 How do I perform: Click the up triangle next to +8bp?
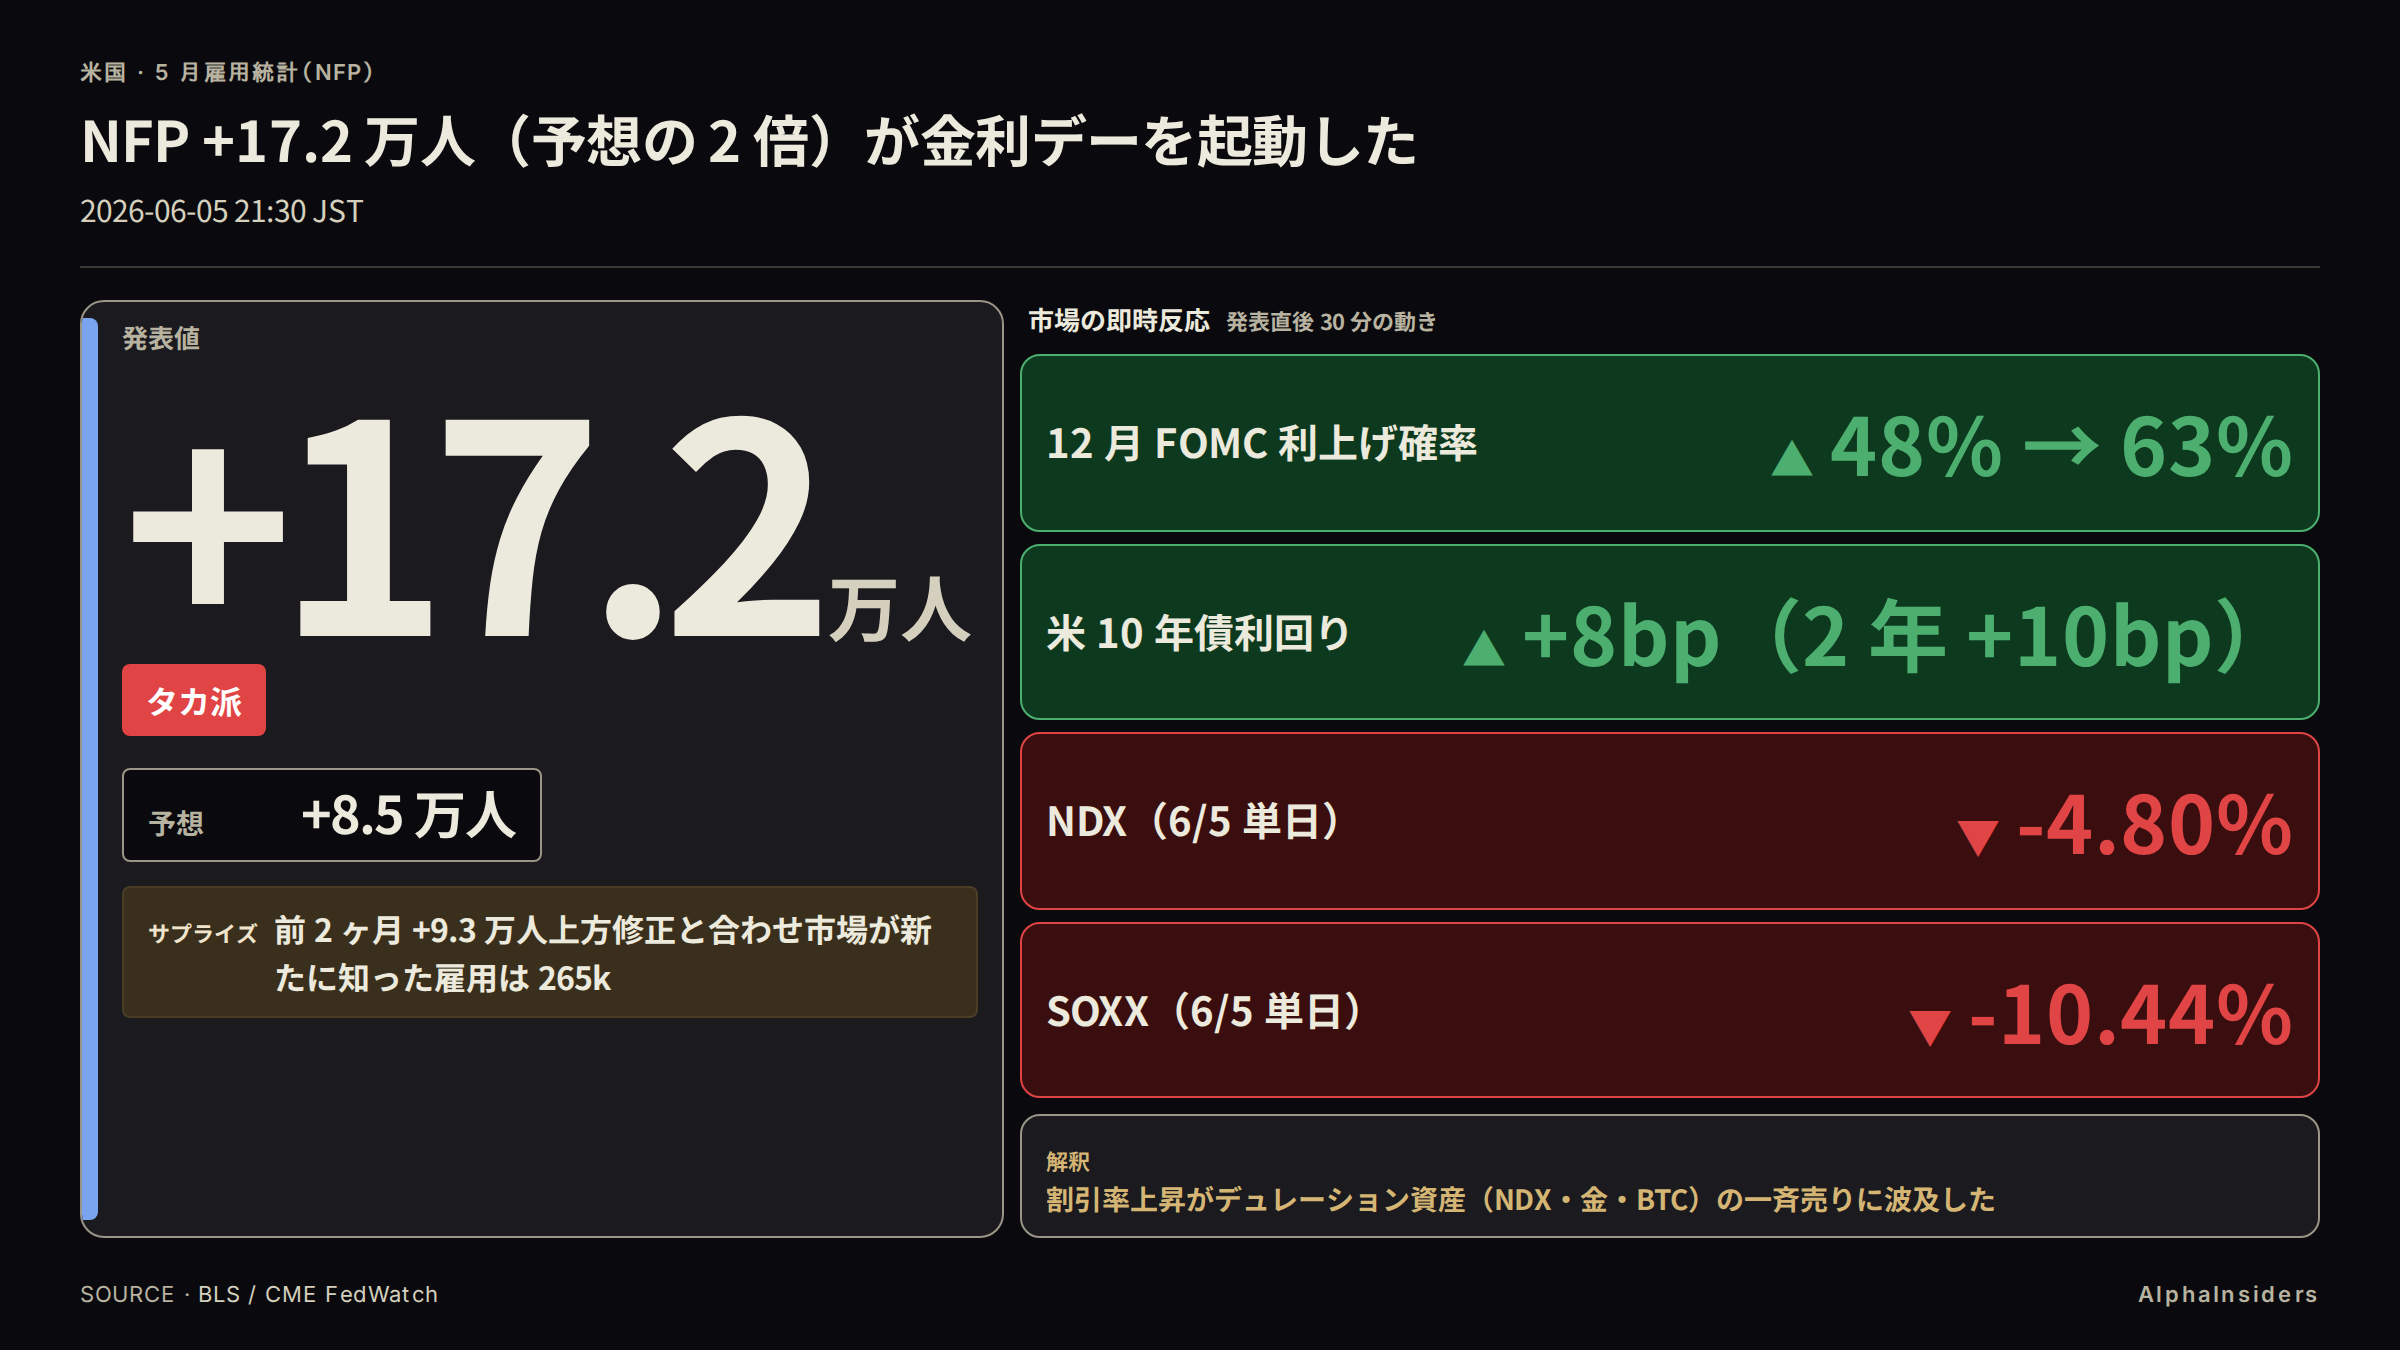click(1484, 648)
